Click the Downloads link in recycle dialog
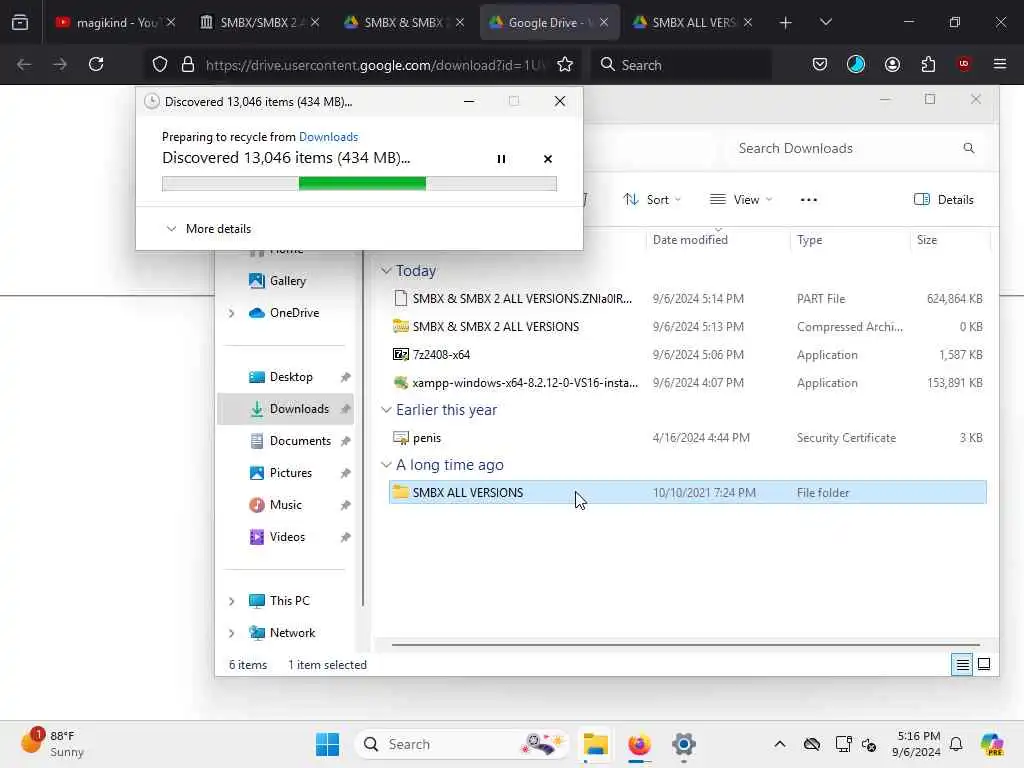This screenshot has width=1024, height=768. click(x=328, y=136)
